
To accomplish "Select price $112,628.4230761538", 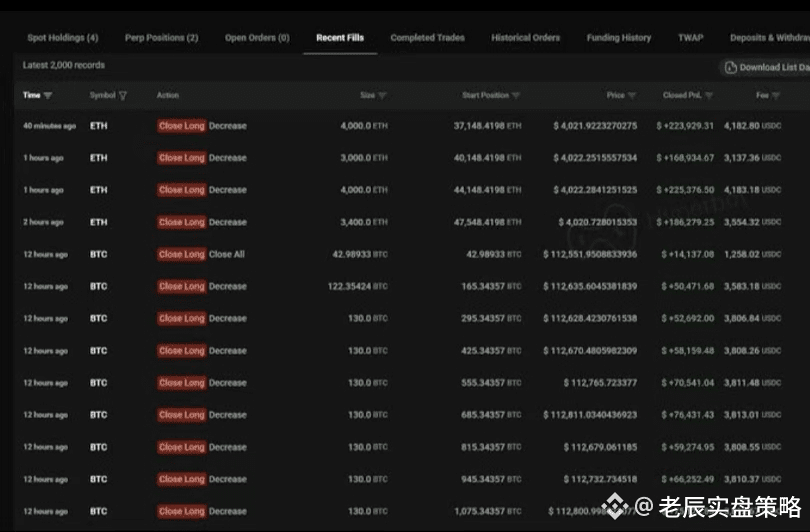I will [590, 319].
